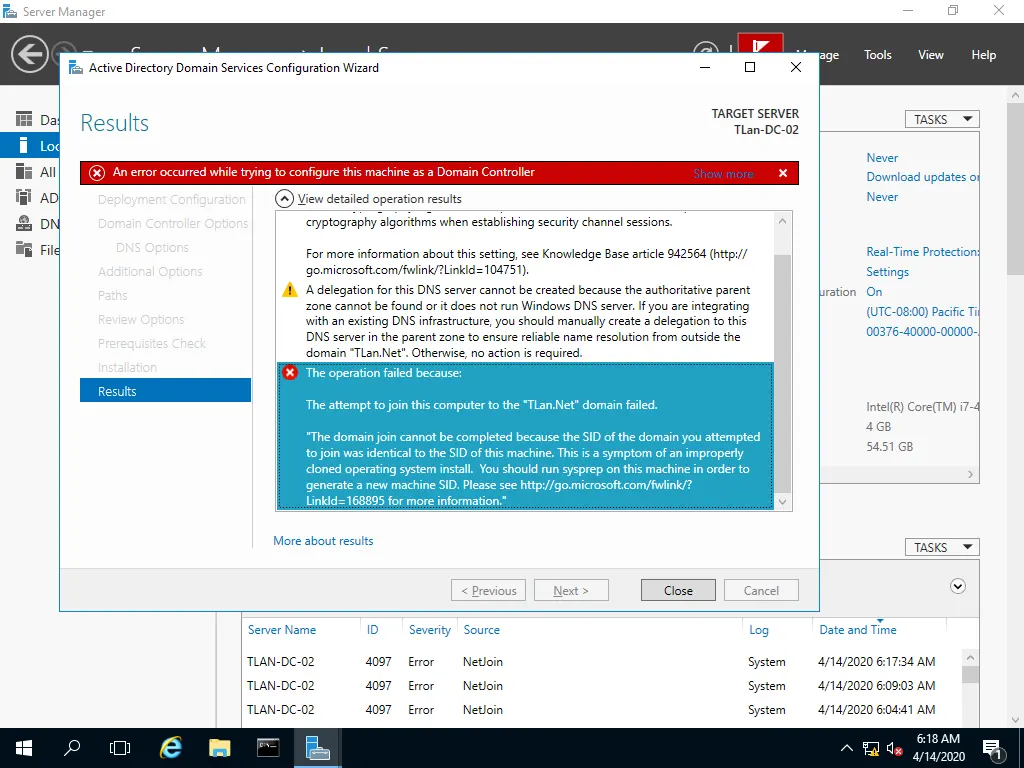Launch Internet Explorer from the taskbar
1024x768 pixels.
[170, 748]
